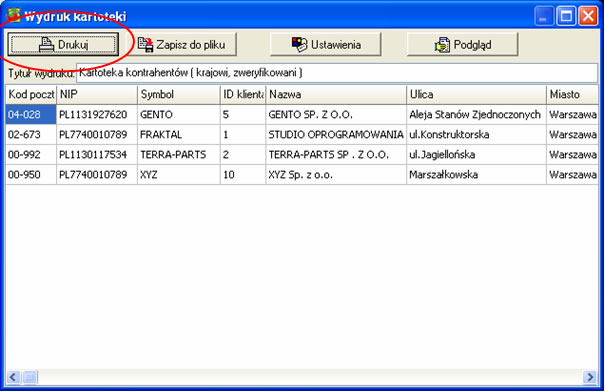Click NIP cell PL1131927620
Screen dimensions: 605x392
click(x=97, y=115)
